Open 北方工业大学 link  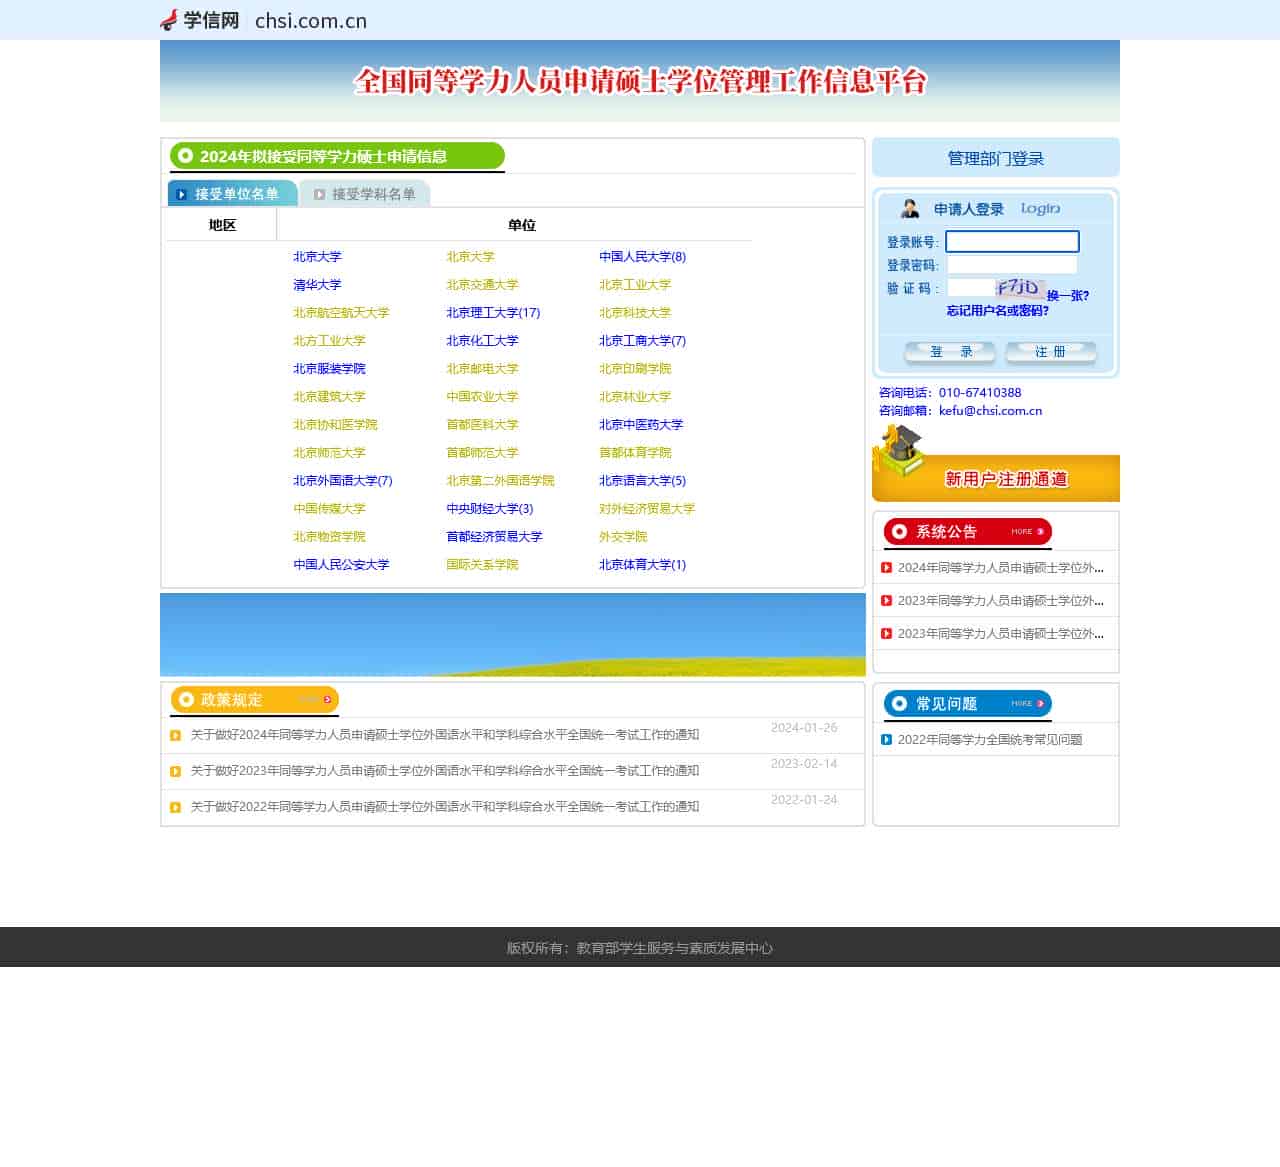pos(329,341)
